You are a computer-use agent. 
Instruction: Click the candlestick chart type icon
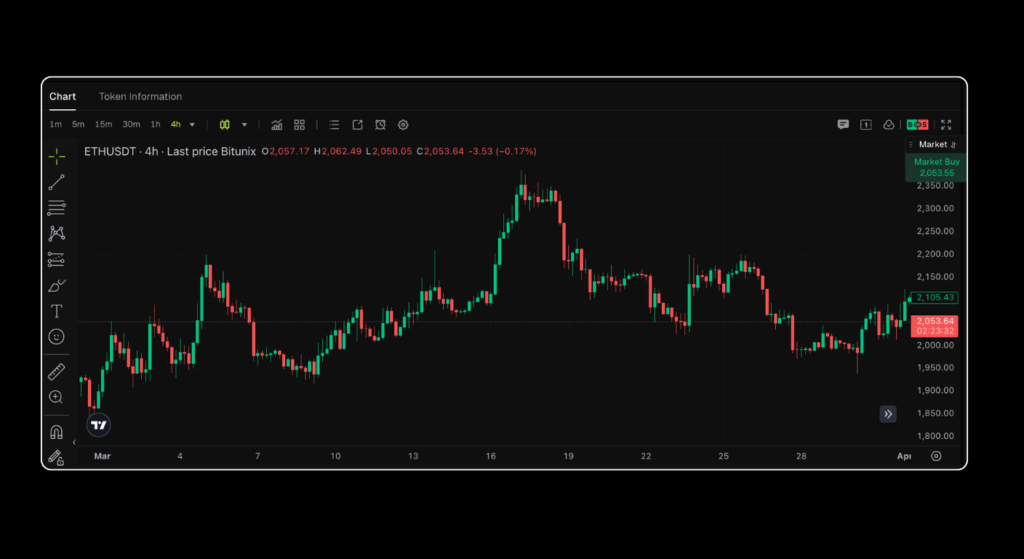point(225,125)
